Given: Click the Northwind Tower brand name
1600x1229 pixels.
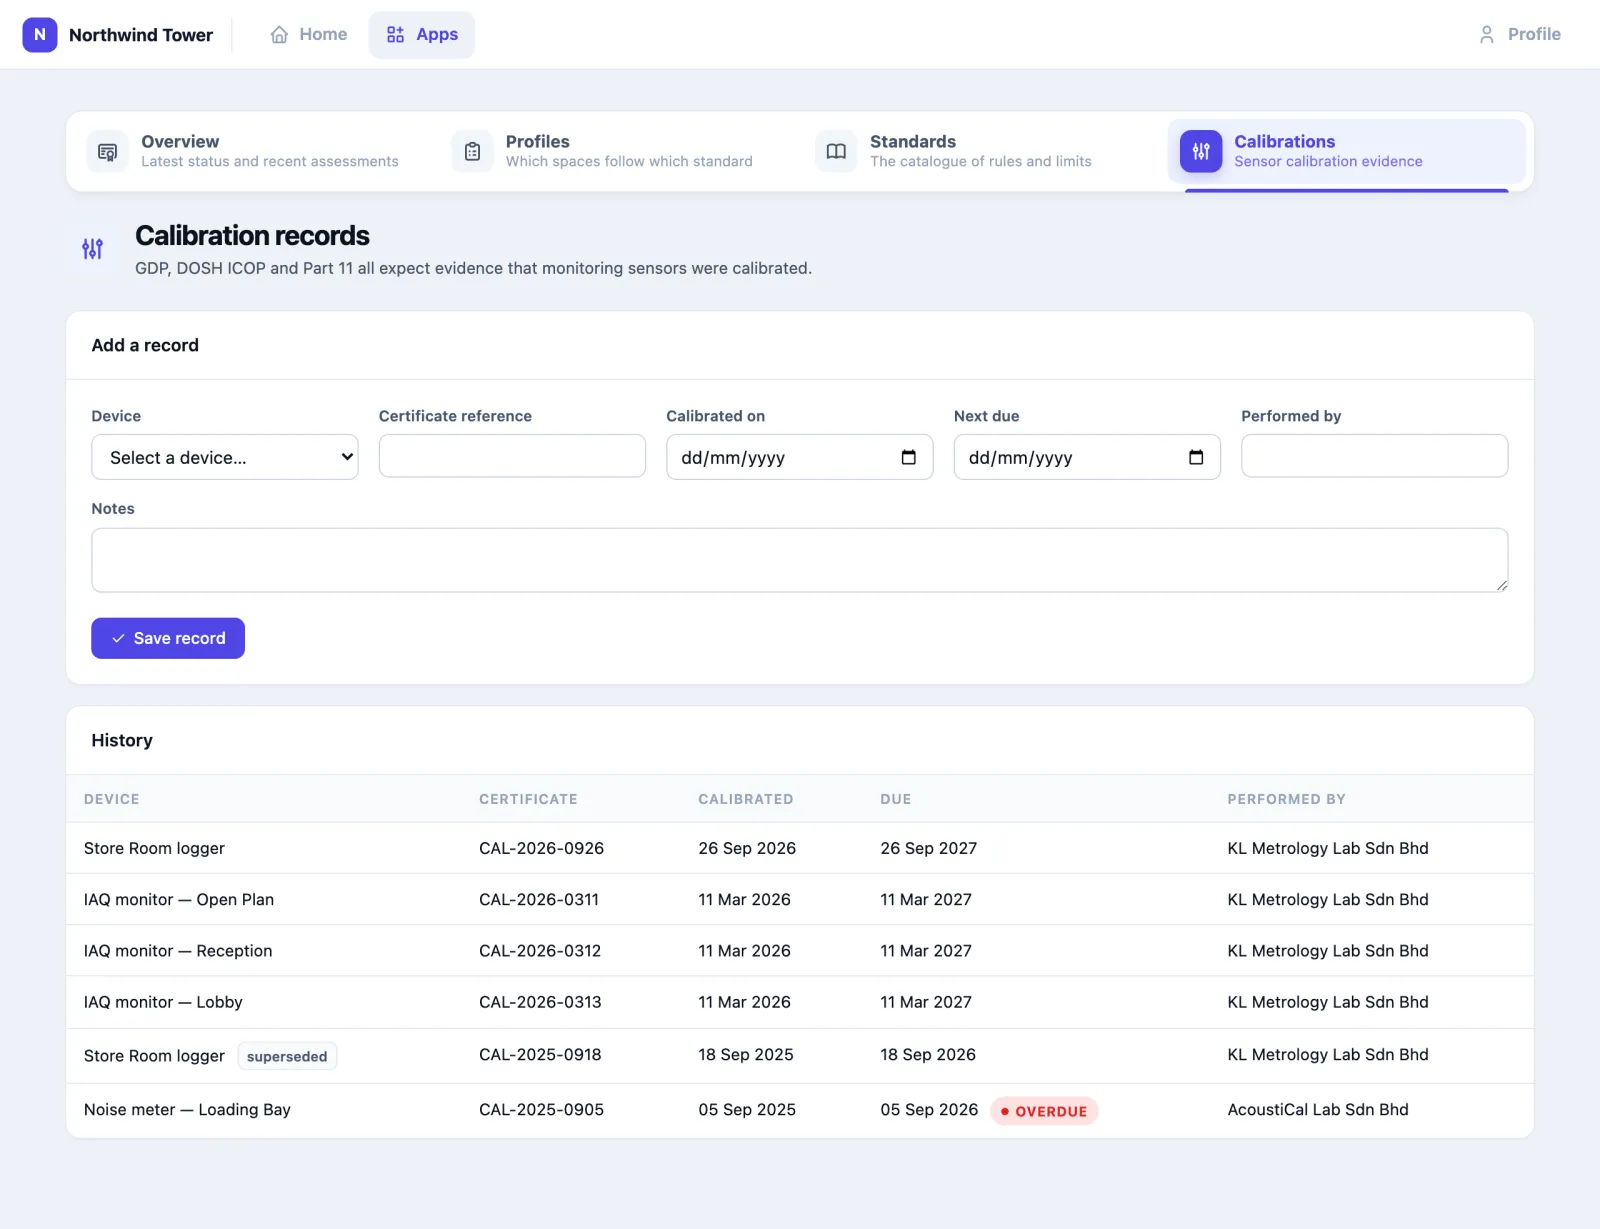Looking at the screenshot, I should [141, 35].
